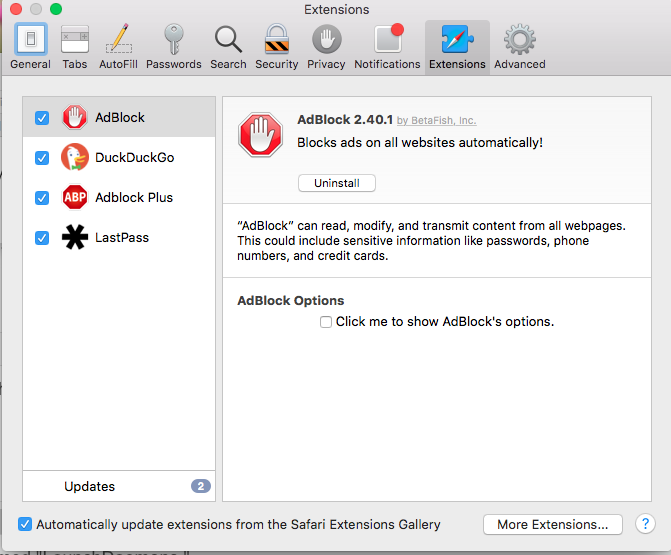Click the 'AdBlock 2.40.1' title text

tap(345, 119)
